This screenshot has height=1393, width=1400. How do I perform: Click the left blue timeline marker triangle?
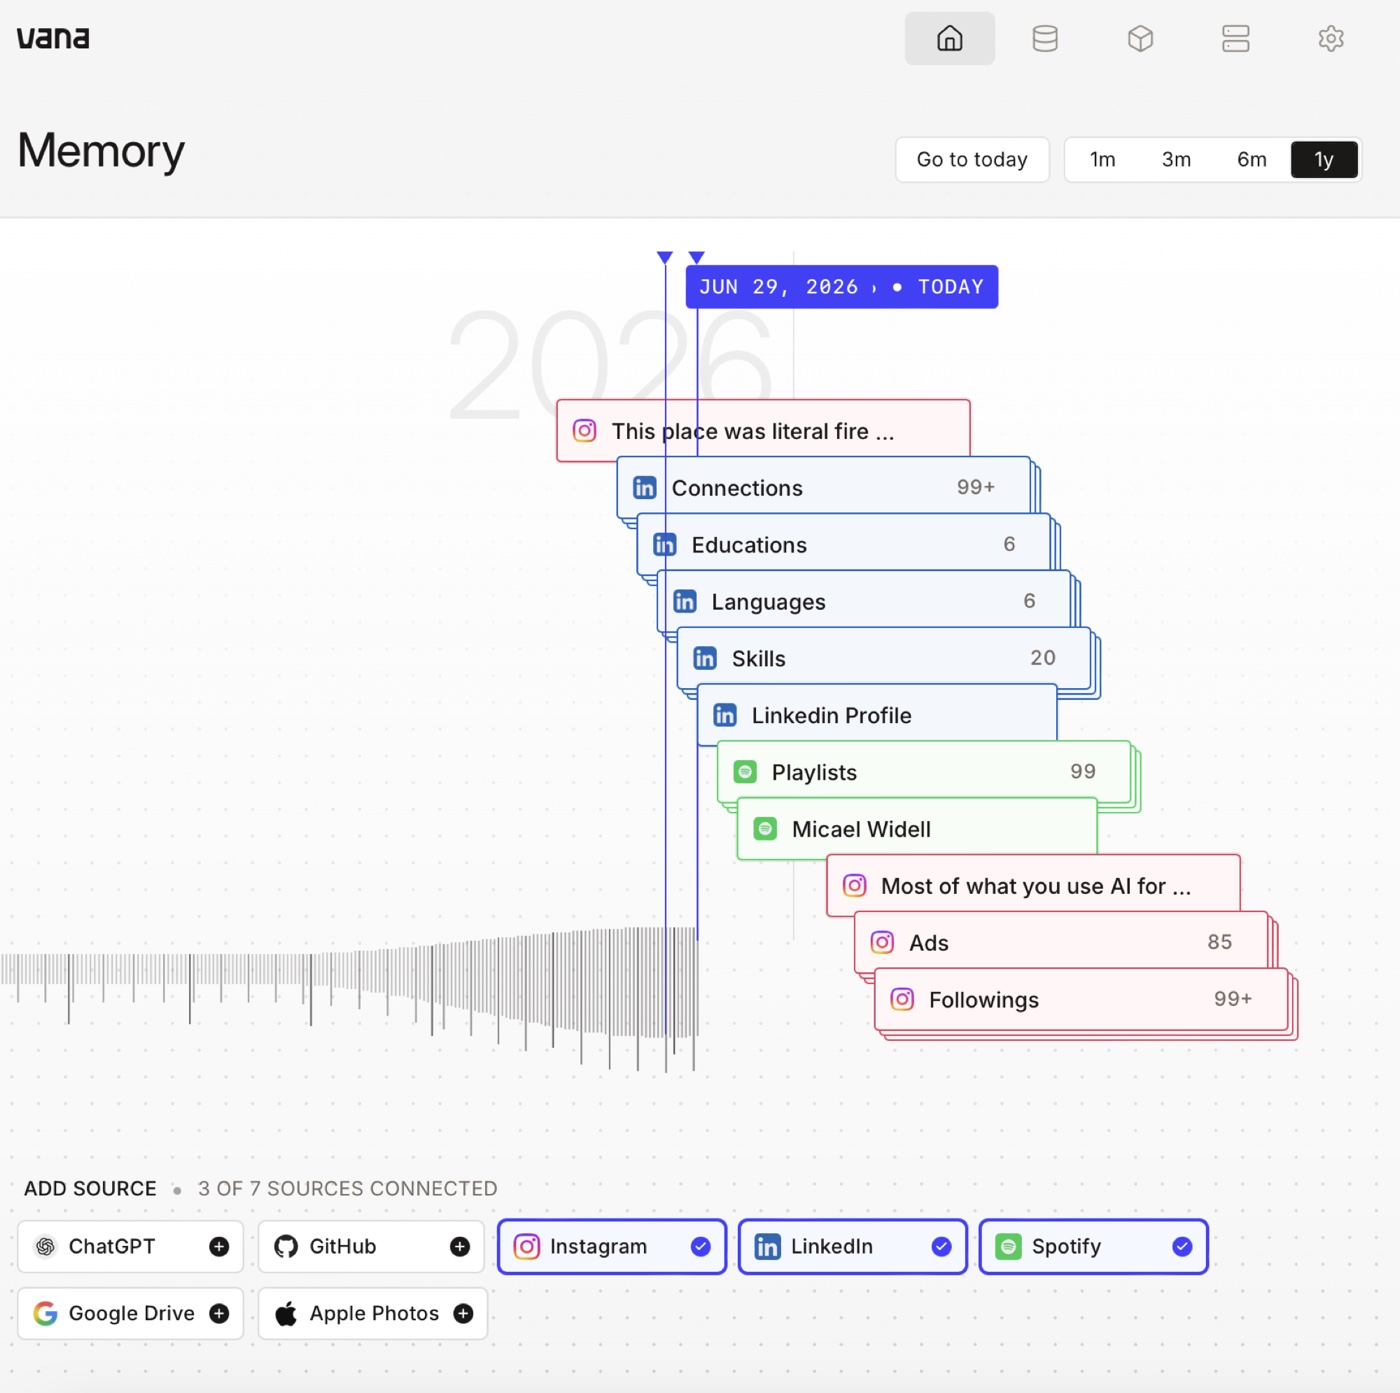point(665,258)
